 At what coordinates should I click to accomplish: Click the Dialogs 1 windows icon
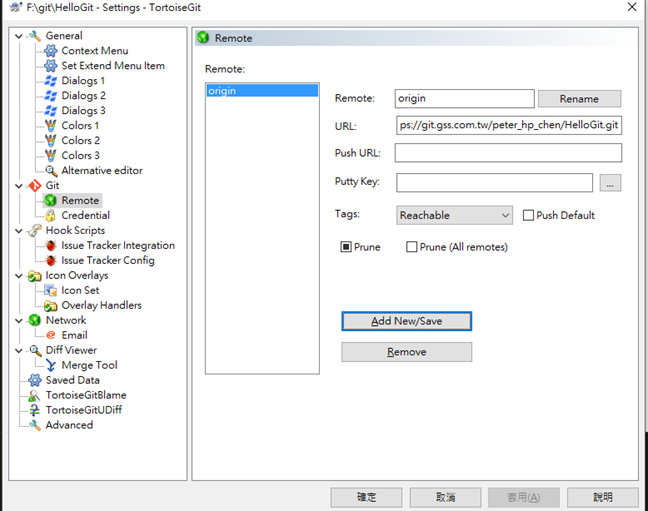(50, 81)
